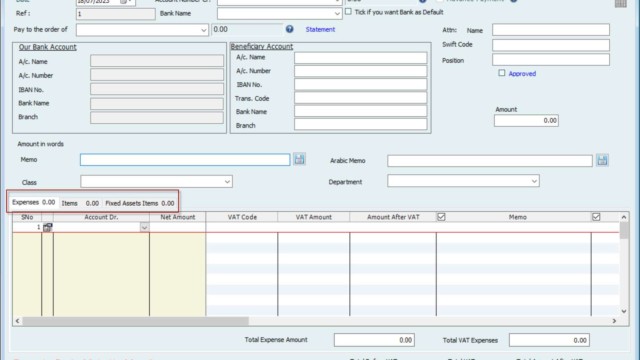The height and width of the screenshot is (360, 640).
Task: Click the grid's horizontal scrollbar thumb
Action: 136,321
